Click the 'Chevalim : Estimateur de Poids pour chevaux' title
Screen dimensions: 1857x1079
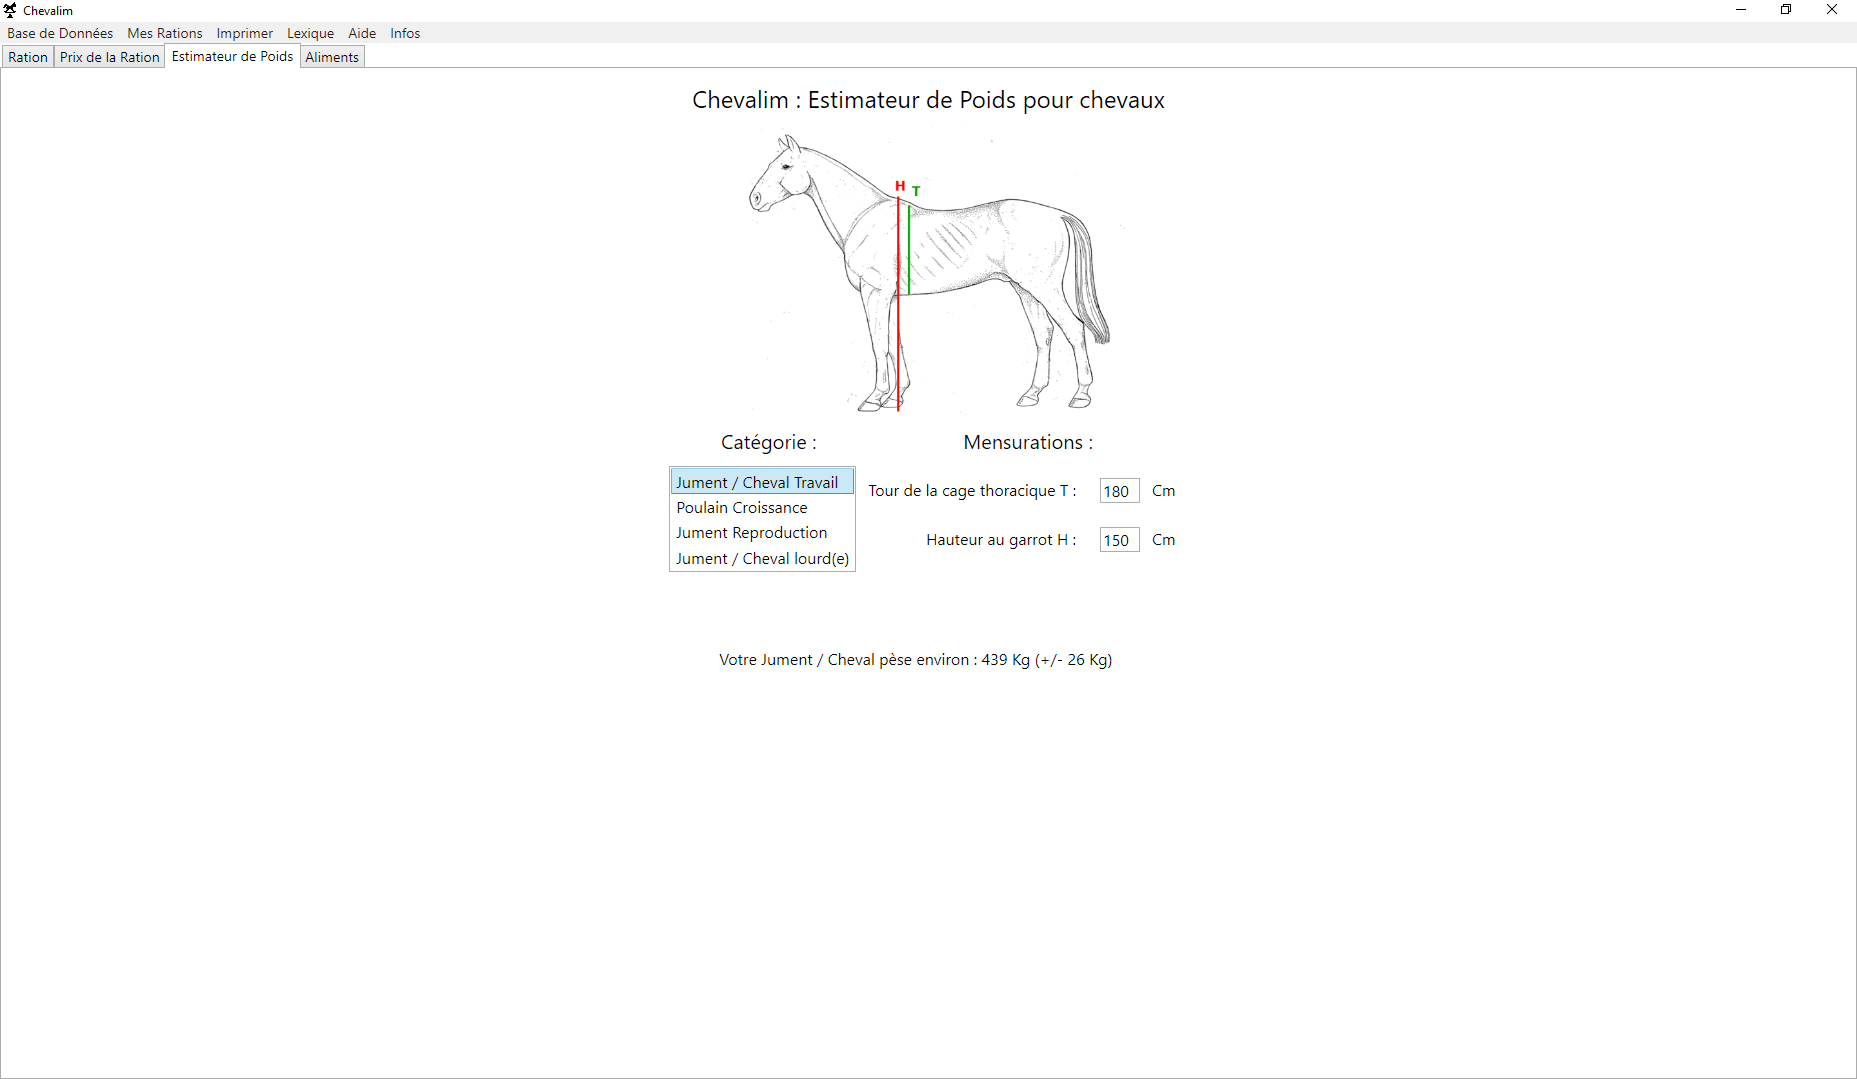click(x=928, y=100)
